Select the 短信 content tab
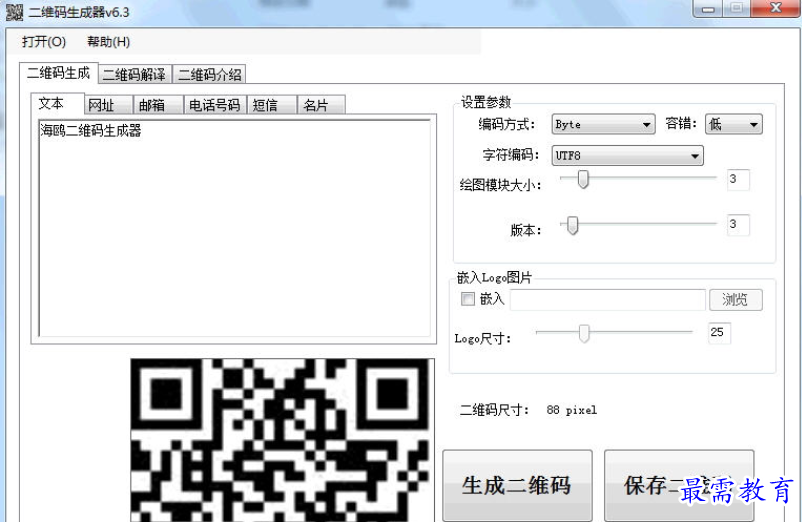 tap(272, 105)
